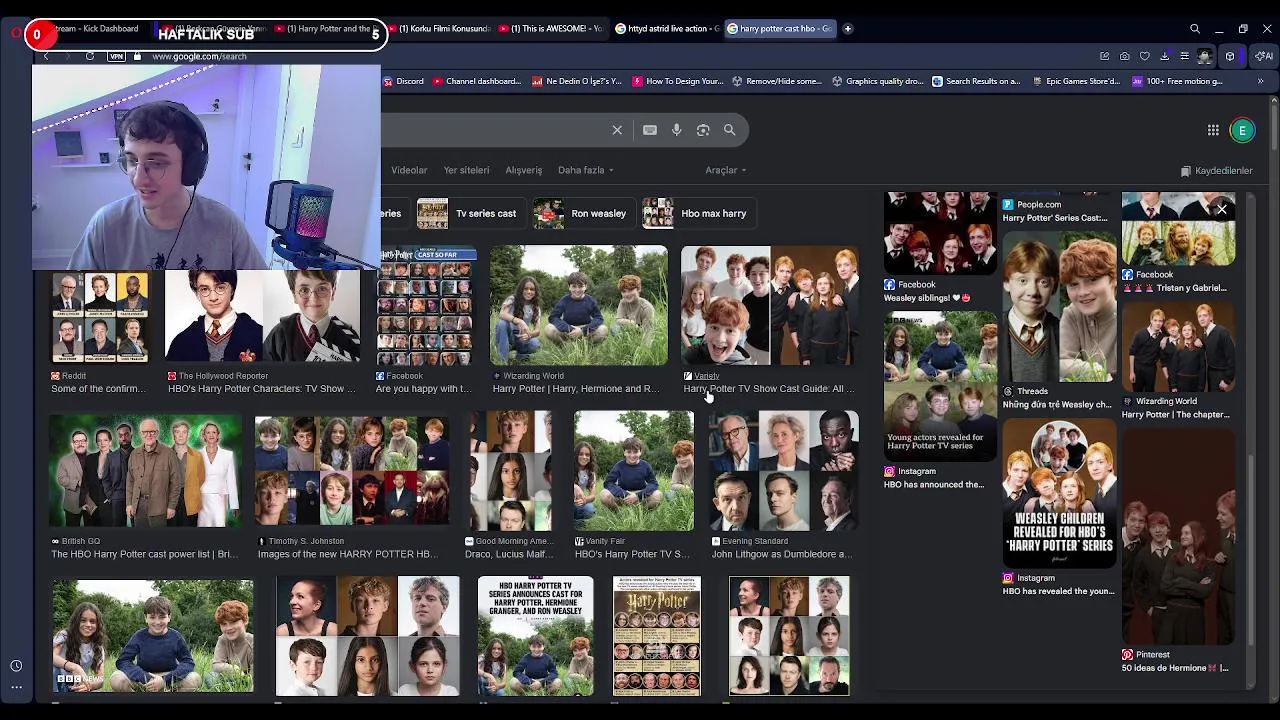
Task: Open the Facebook Are you happy with image
Action: tap(426, 305)
